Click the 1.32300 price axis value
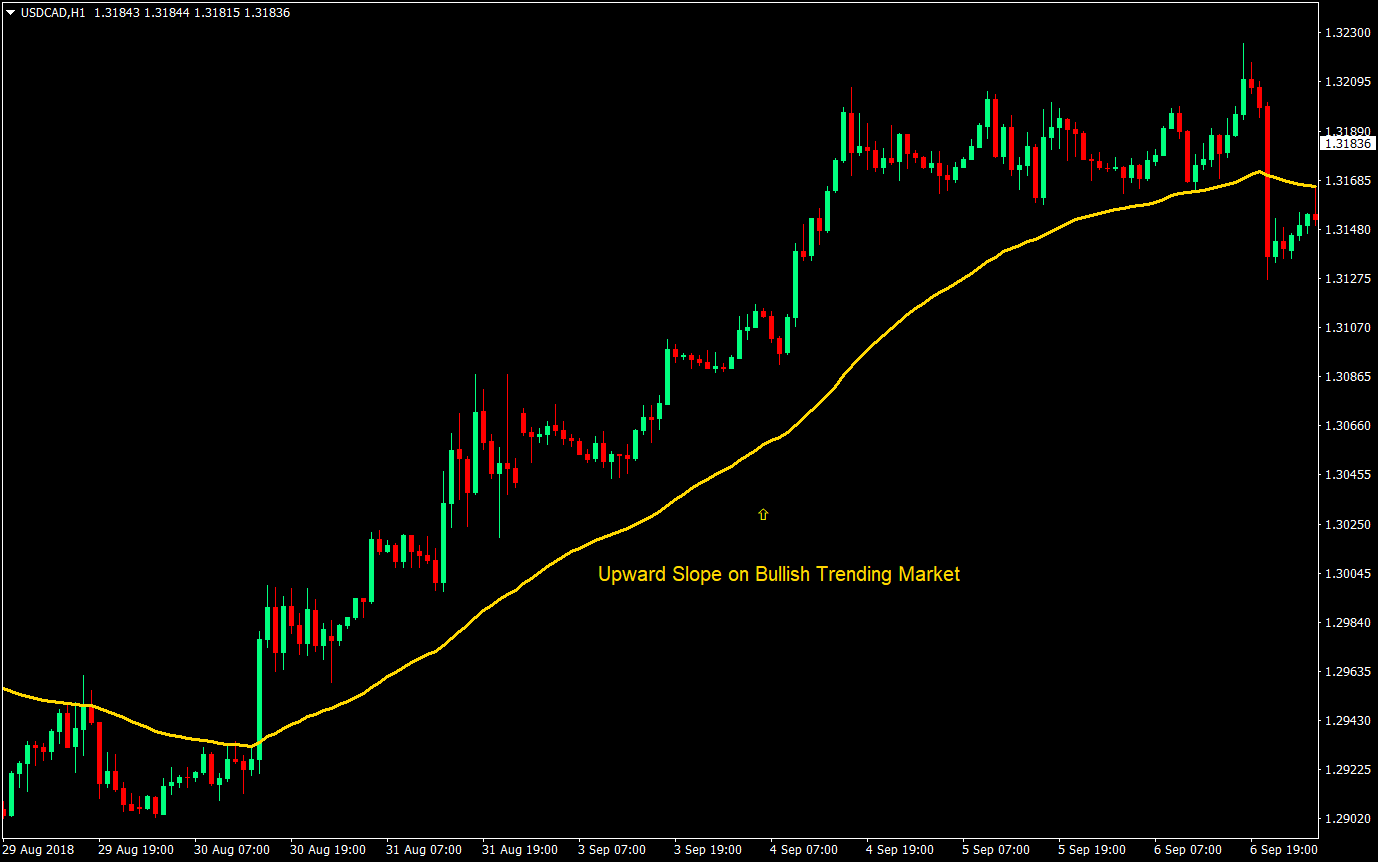Image resolution: width=1378 pixels, height=862 pixels. [1347, 33]
